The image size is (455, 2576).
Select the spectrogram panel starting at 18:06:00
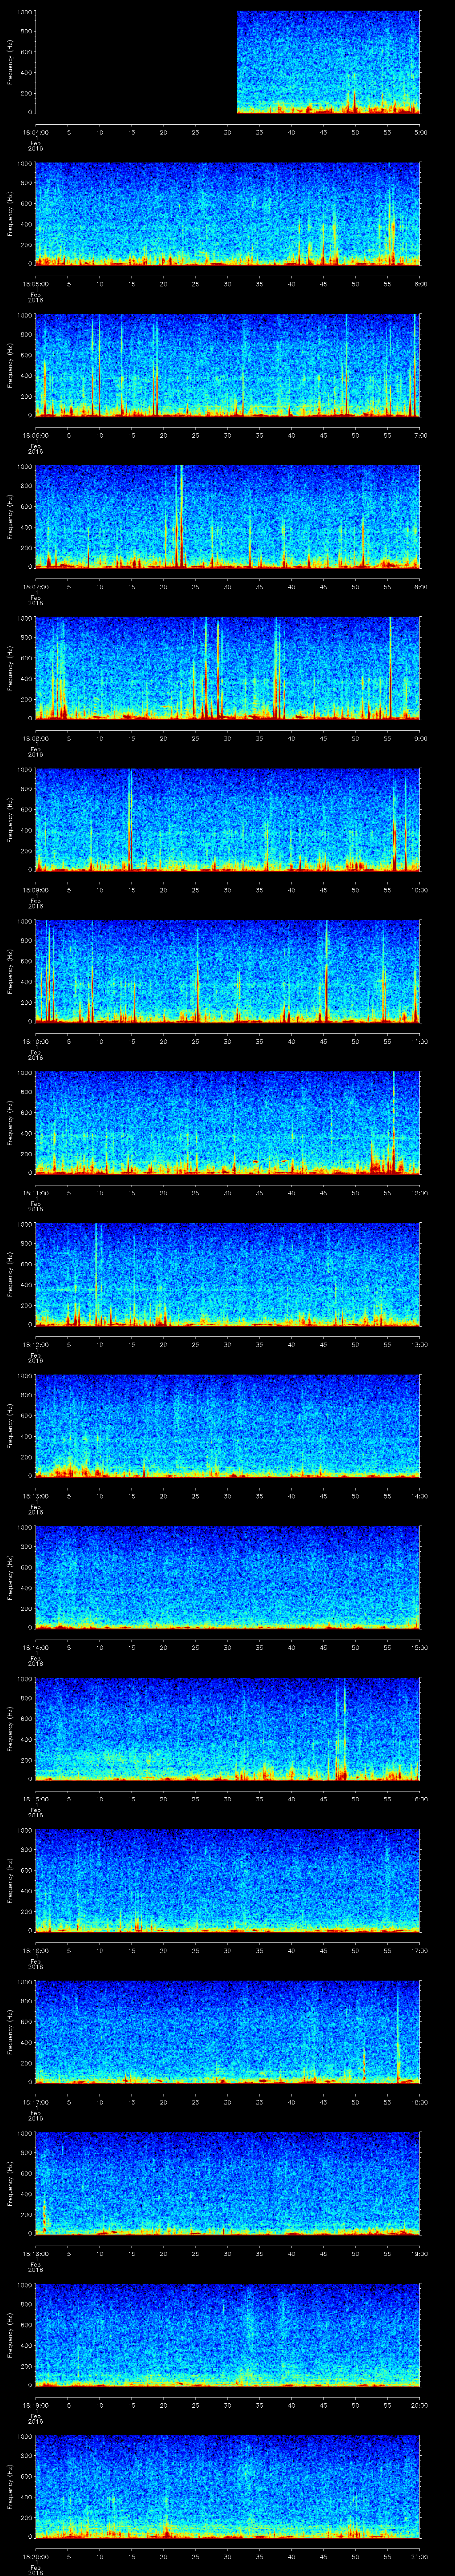click(x=227, y=365)
